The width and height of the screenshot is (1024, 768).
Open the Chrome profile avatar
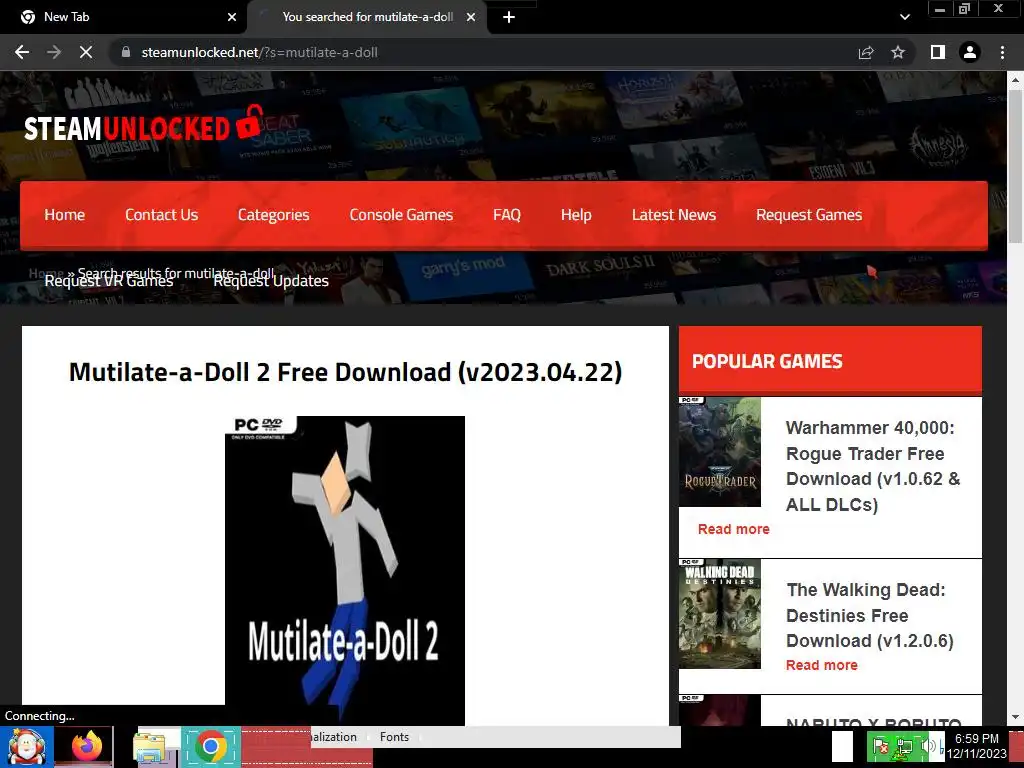pos(970,52)
